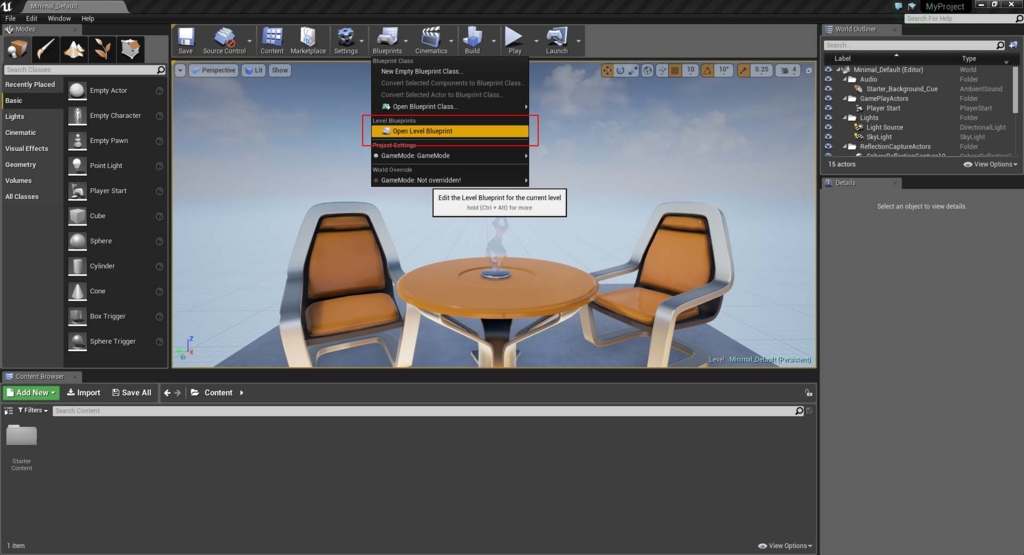Open the Edit menu
This screenshot has width=1024, height=555.
pyautogui.click(x=31, y=18)
